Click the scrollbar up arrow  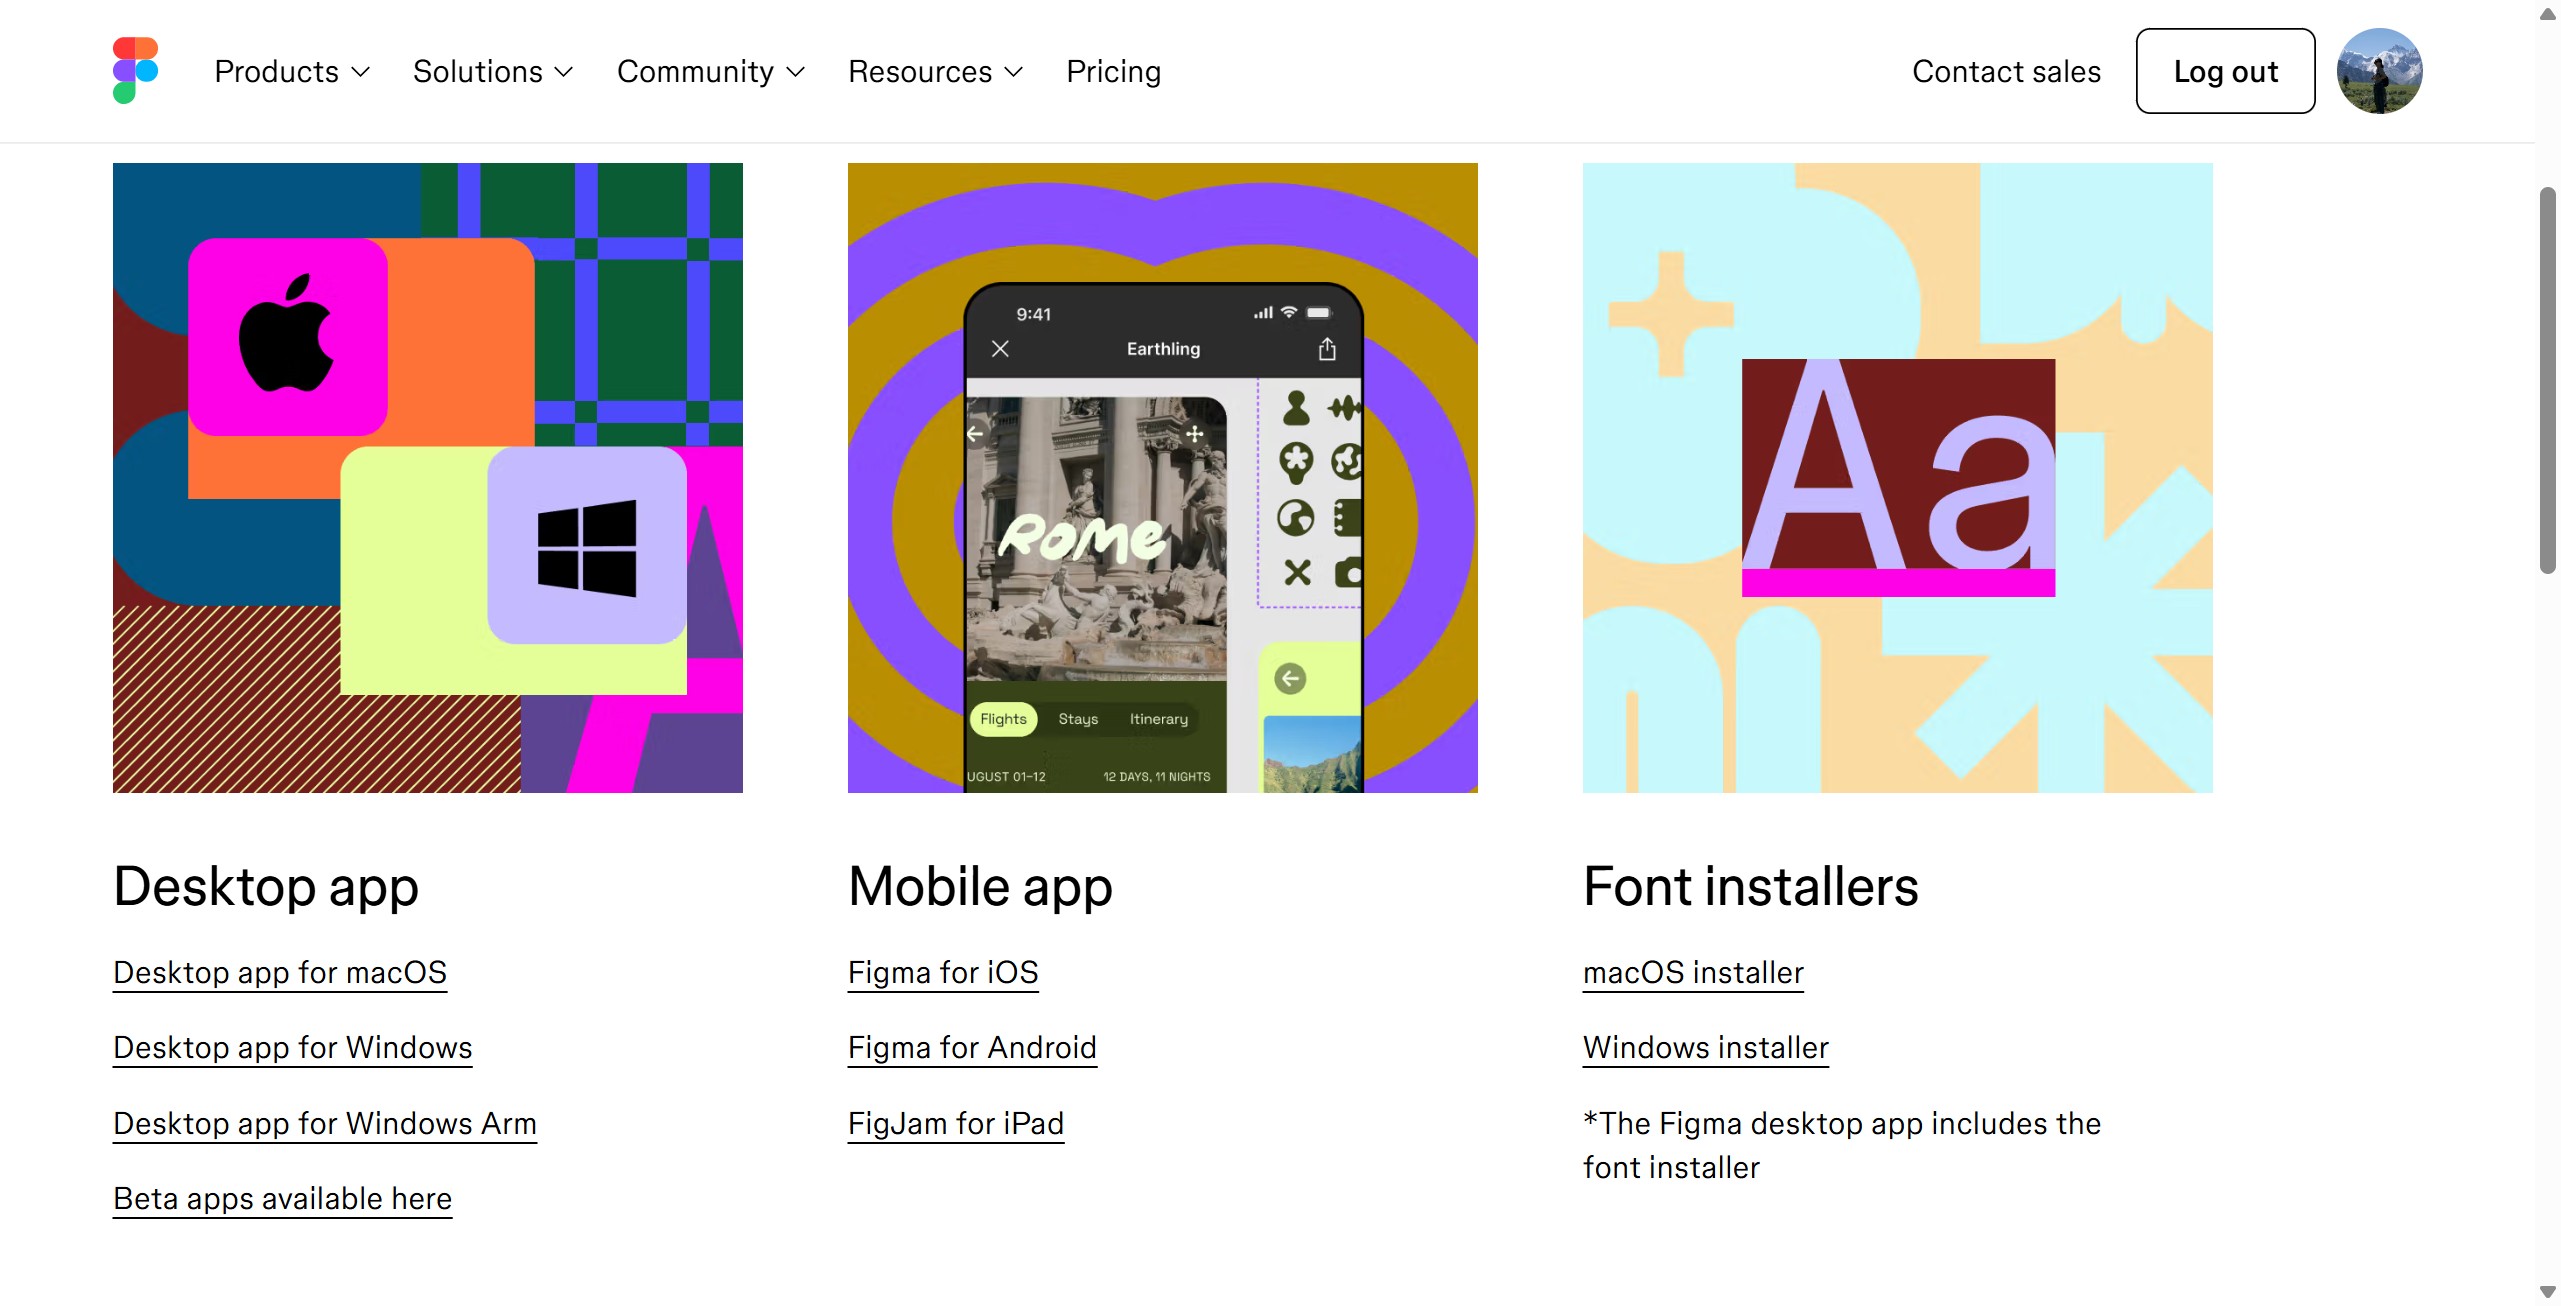coord(2547,13)
